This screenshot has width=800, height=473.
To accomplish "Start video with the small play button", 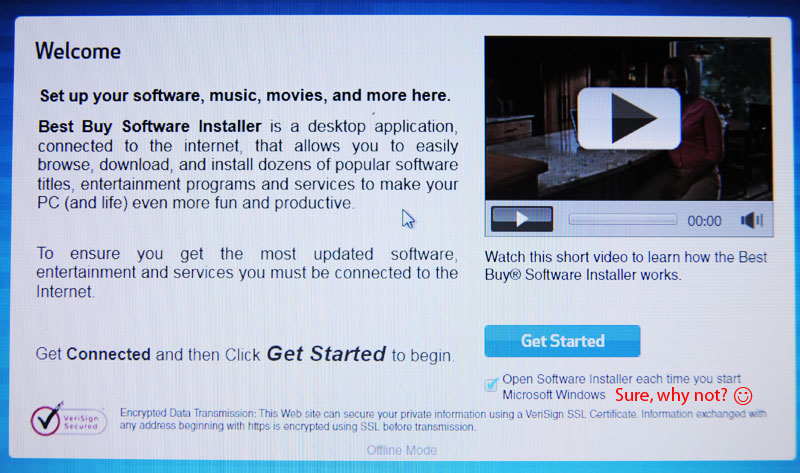I will (521, 219).
